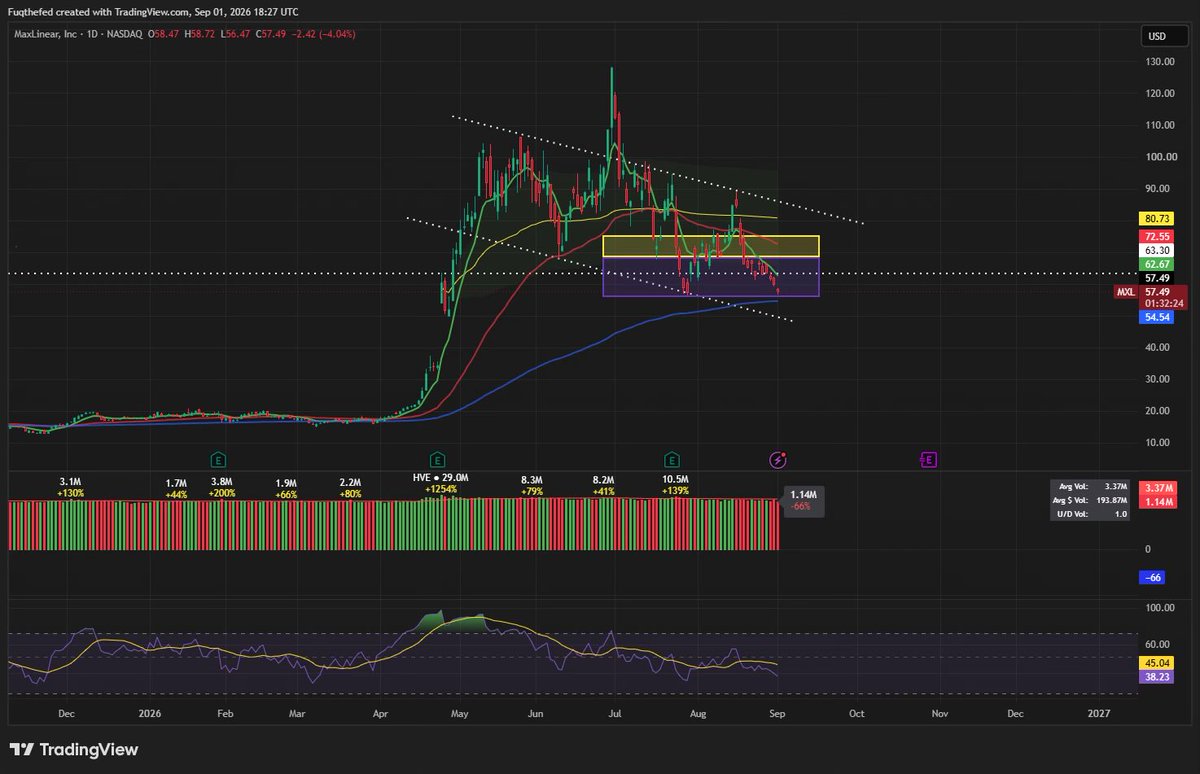The image size is (1200, 774).
Task: Click the Apr label on time axis
Action: (380, 714)
